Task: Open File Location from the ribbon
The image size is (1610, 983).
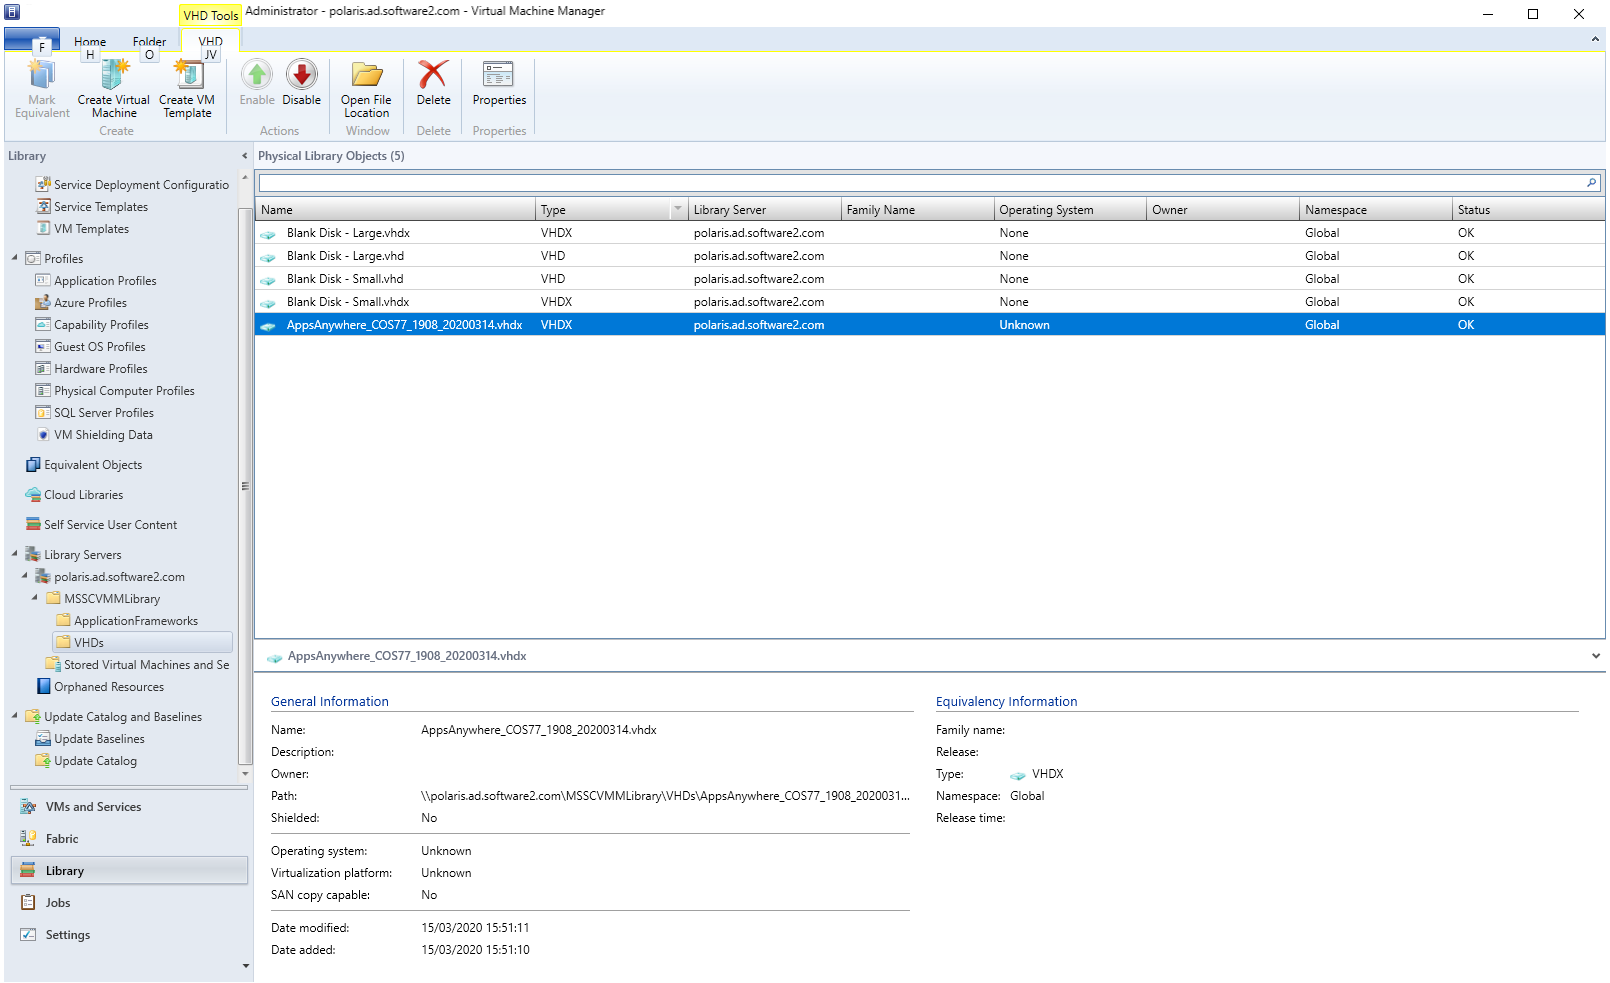Action: (366, 77)
